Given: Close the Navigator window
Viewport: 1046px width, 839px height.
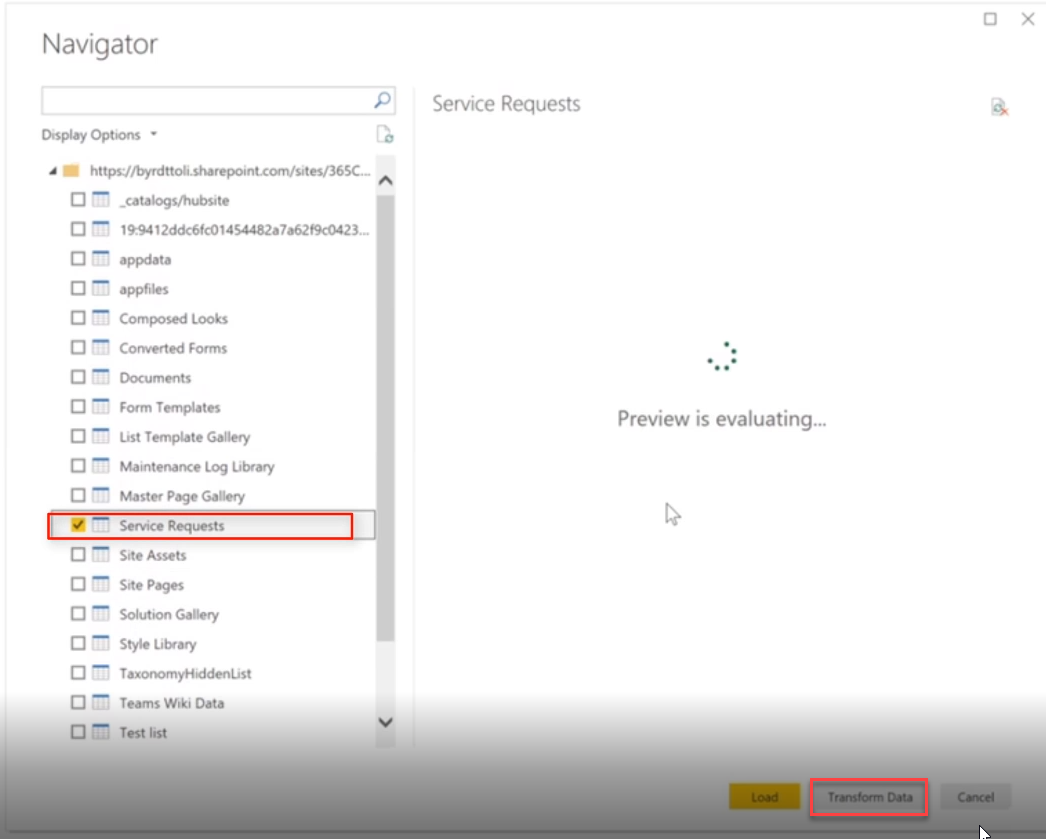Looking at the screenshot, I should 1028,19.
